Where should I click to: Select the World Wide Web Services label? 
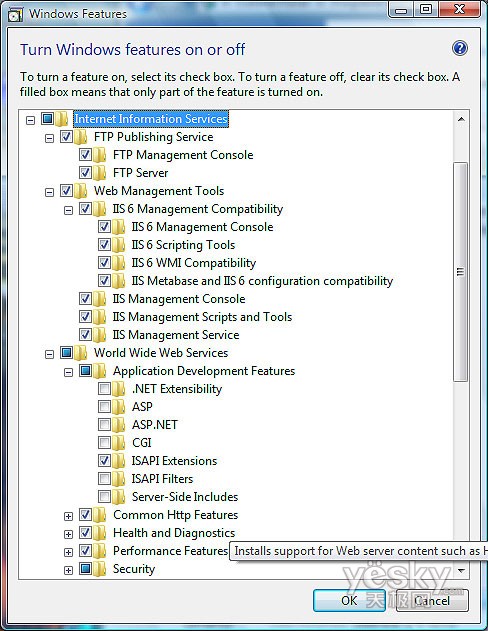[161, 353]
